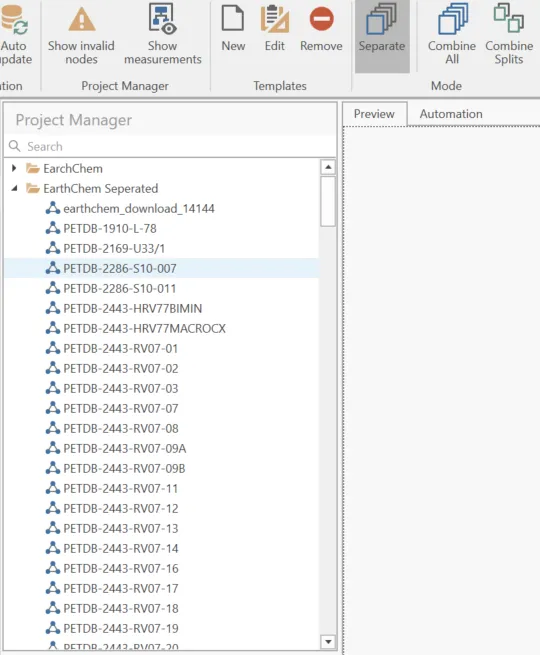Click node icon of PETDB-2443-RV07-07

(x=53, y=408)
